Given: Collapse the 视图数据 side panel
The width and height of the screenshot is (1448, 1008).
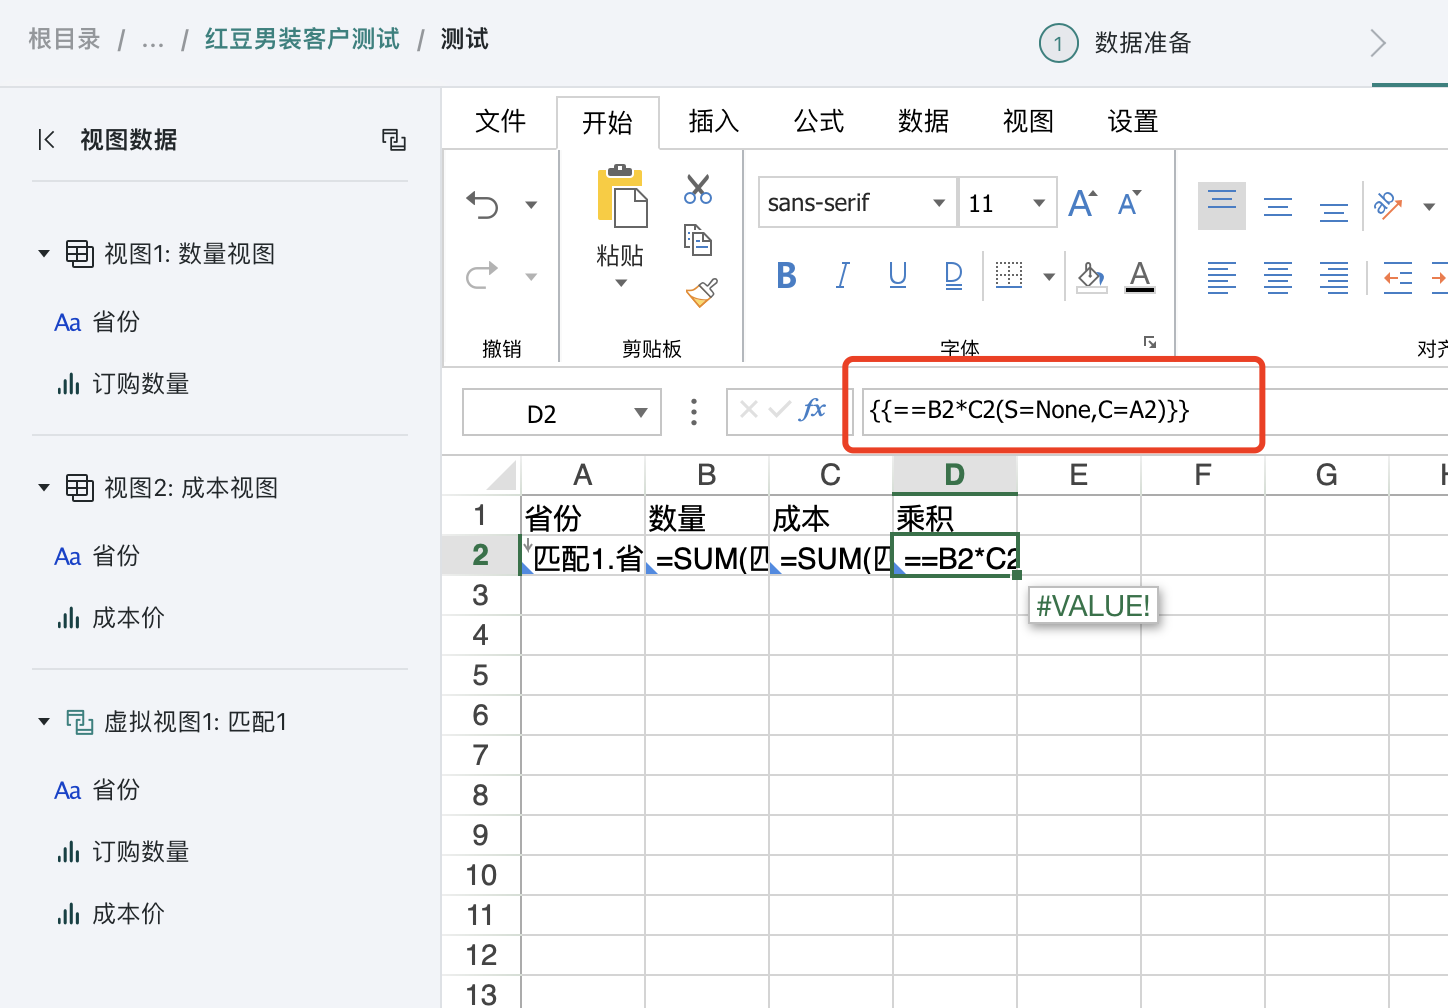Looking at the screenshot, I should click(x=46, y=140).
